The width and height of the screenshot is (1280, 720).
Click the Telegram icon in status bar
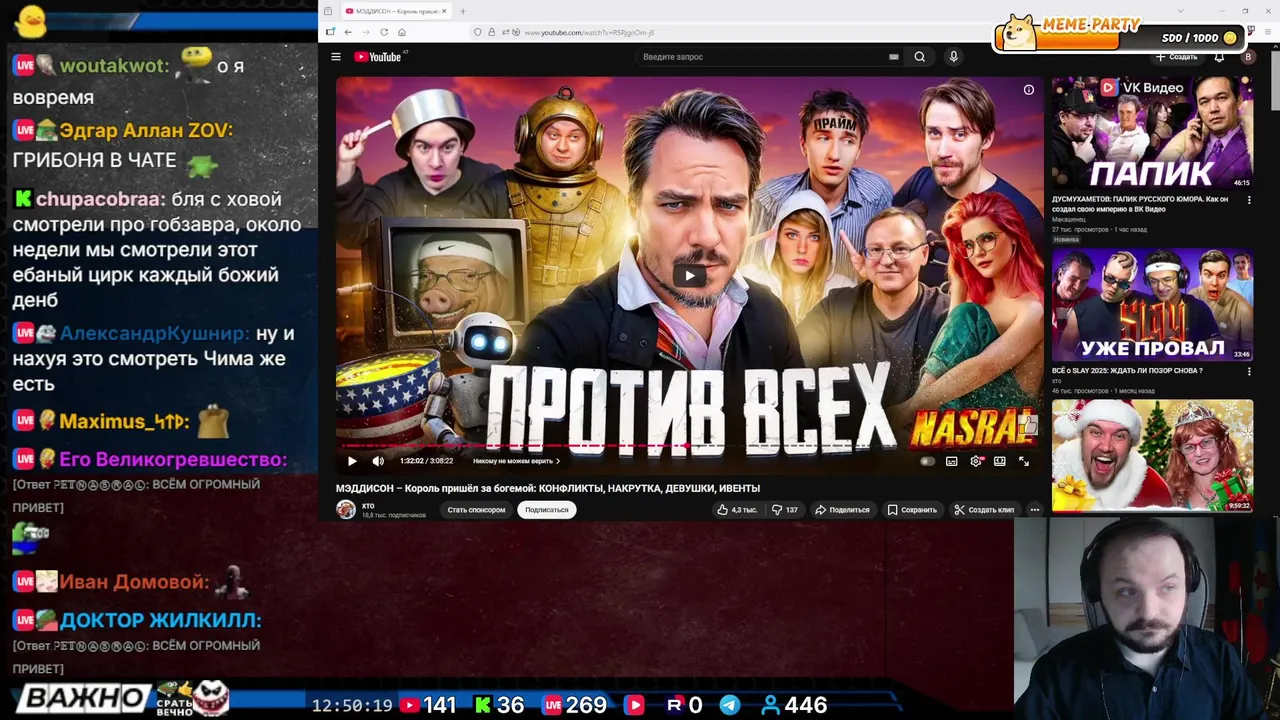pyautogui.click(x=730, y=705)
